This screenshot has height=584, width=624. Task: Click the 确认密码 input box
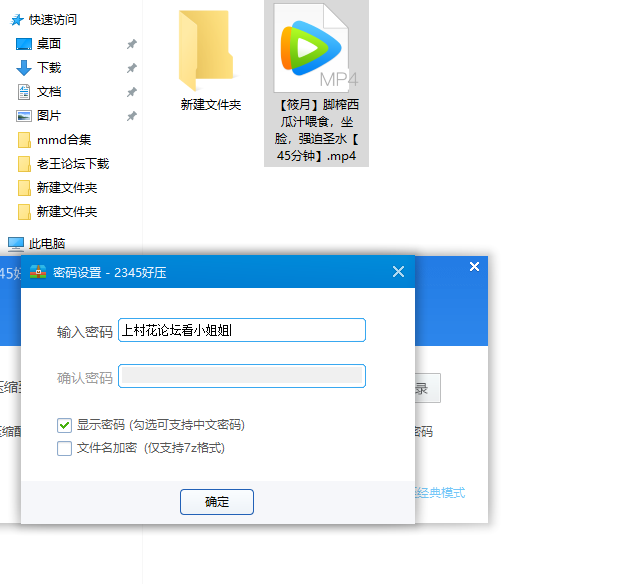(241, 376)
